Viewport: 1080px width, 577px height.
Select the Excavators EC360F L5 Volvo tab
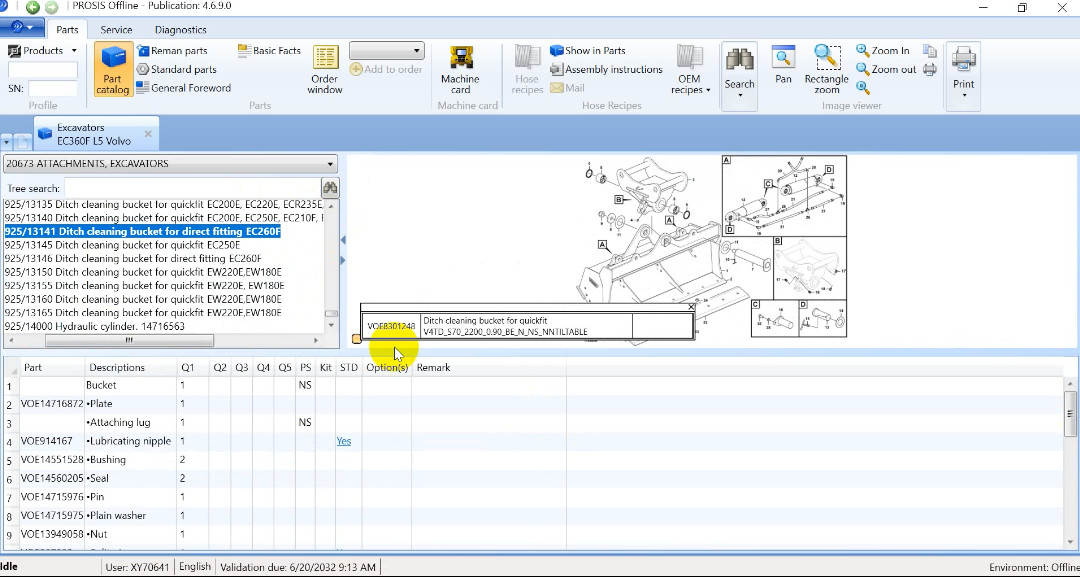96,134
